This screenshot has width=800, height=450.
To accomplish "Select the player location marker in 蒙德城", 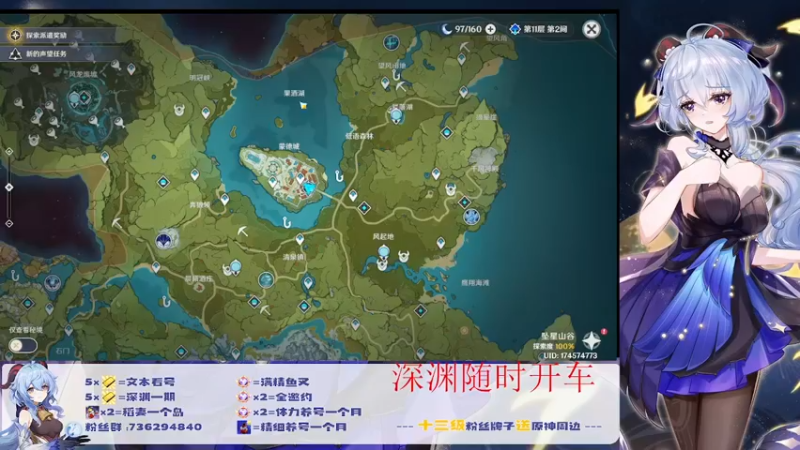I will (x=309, y=189).
